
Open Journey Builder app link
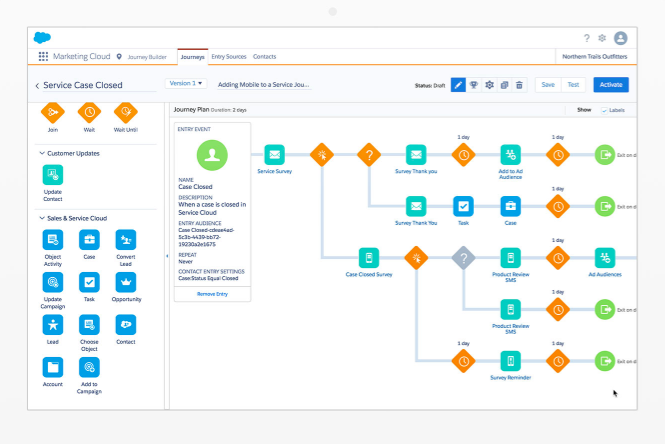[147, 57]
